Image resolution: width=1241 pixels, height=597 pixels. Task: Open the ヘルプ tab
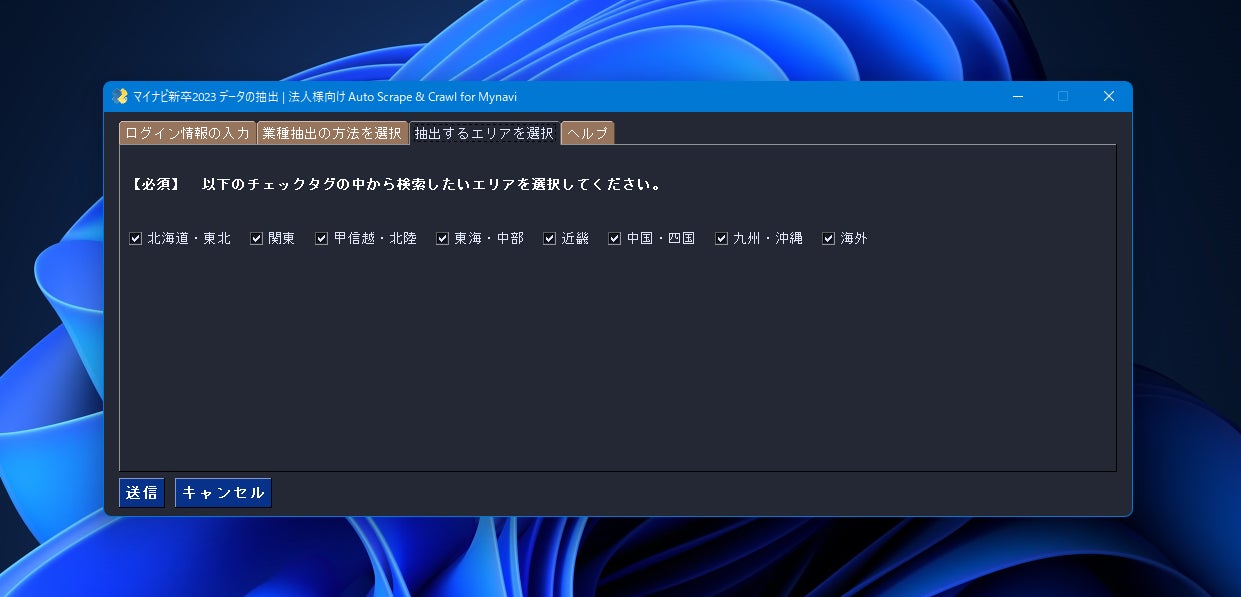(587, 133)
